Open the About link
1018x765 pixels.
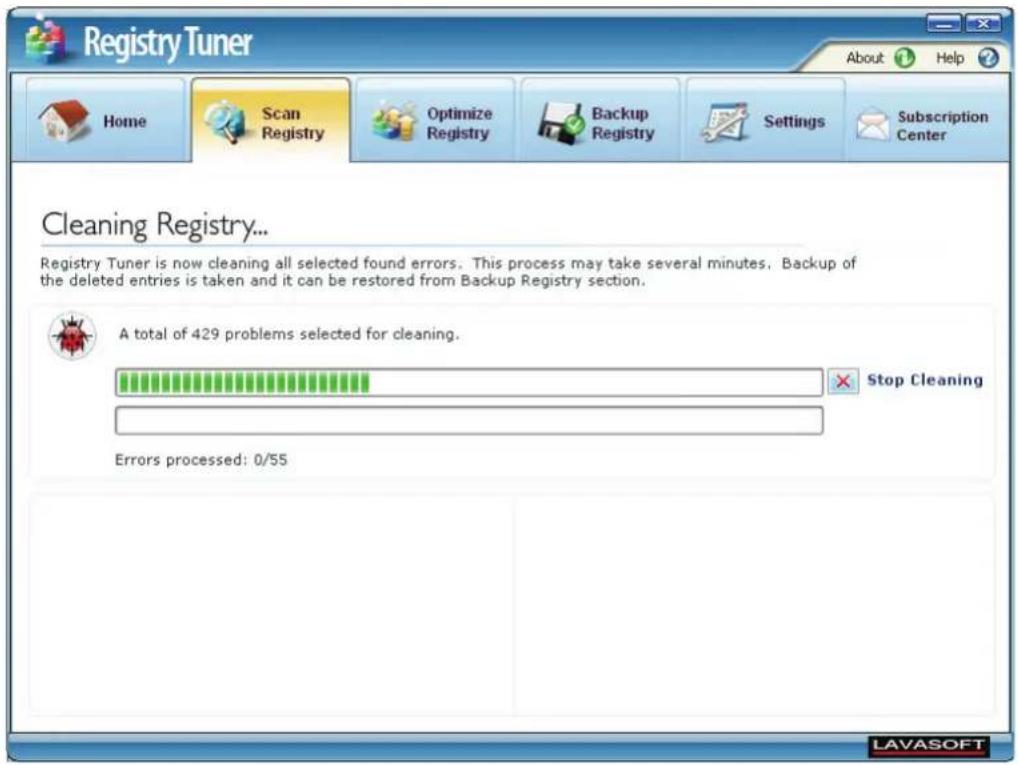(864, 58)
